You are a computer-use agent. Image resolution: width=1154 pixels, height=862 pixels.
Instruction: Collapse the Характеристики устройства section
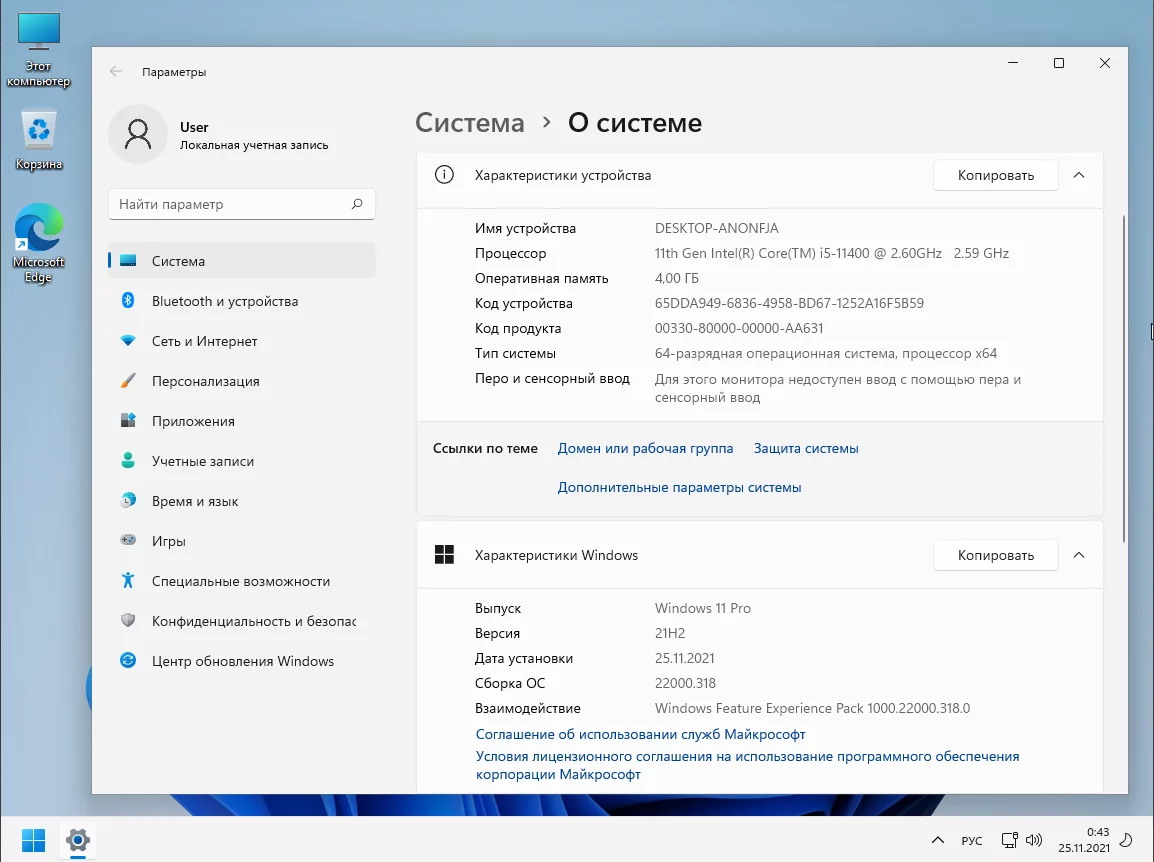tap(1079, 175)
